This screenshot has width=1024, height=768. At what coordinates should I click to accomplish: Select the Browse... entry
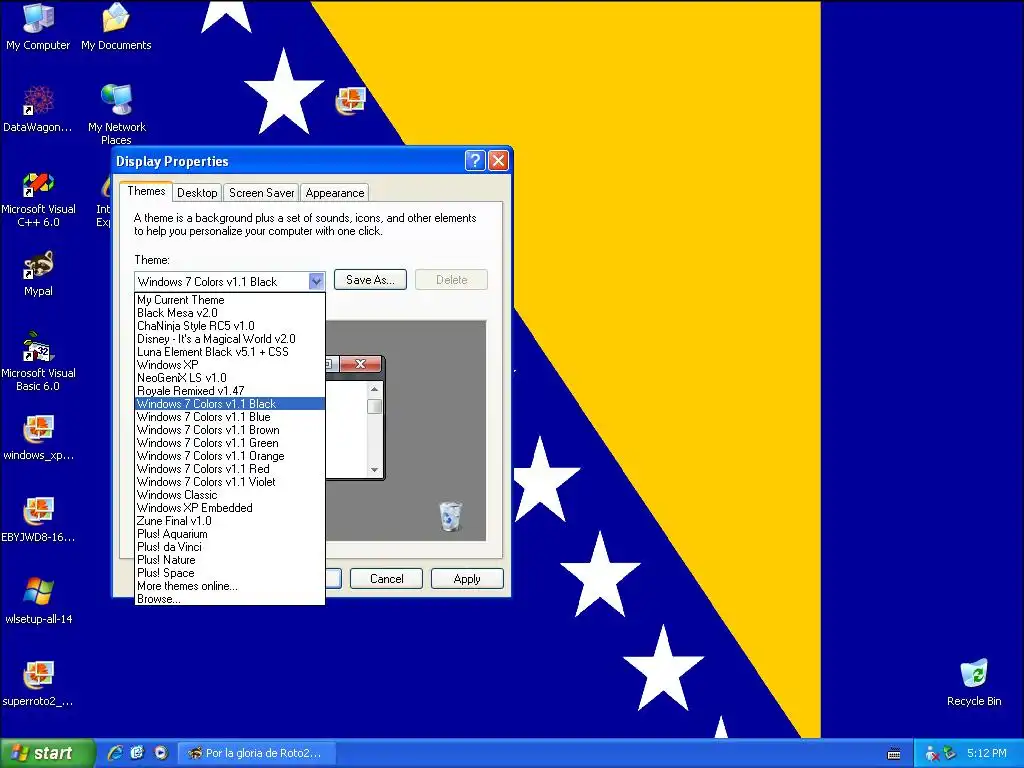click(x=229, y=599)
